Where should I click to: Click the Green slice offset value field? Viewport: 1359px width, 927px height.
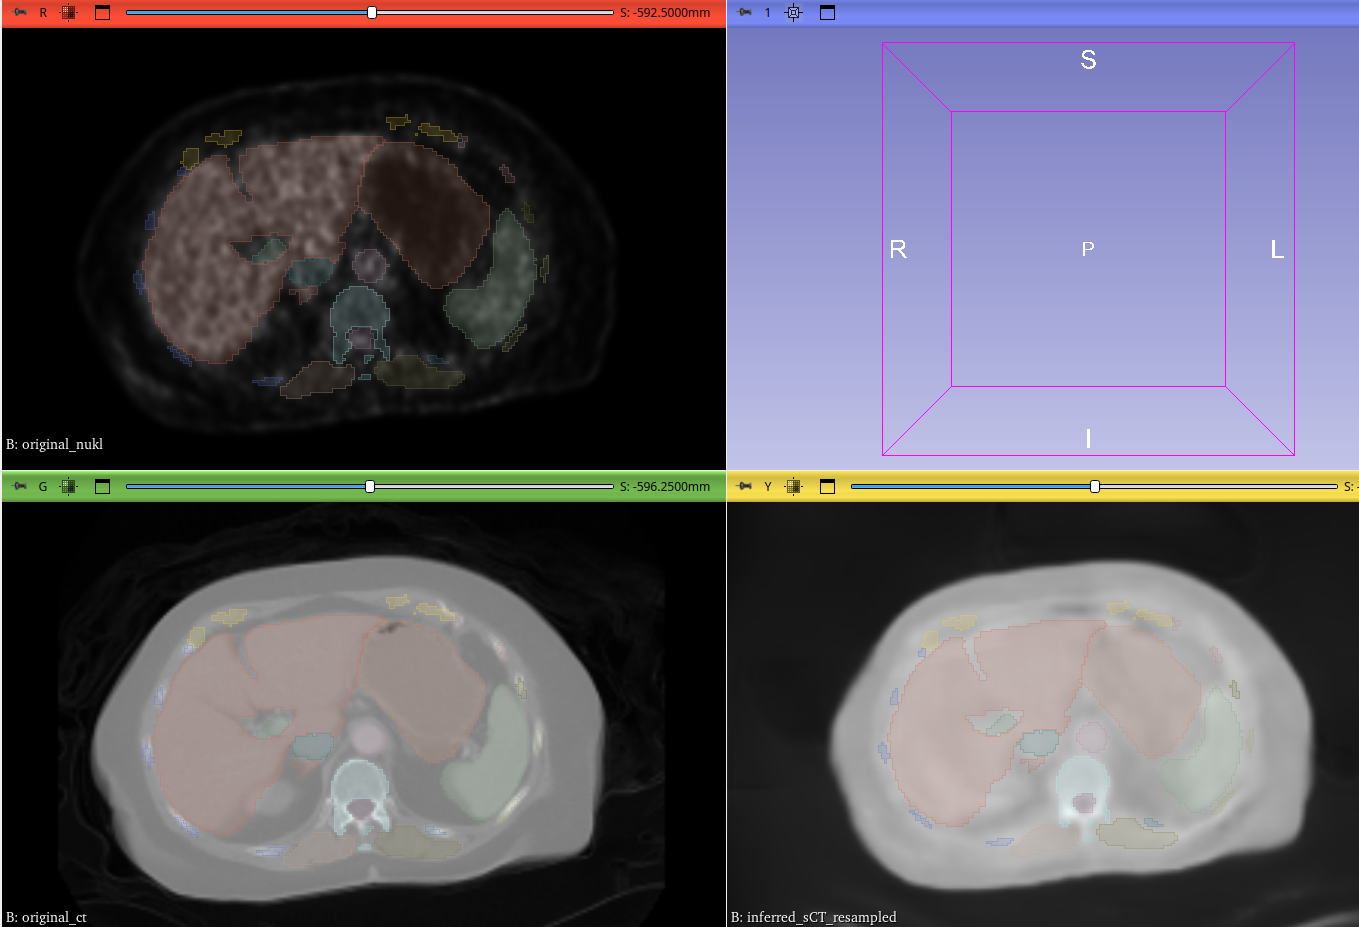[x=665, y=487]
